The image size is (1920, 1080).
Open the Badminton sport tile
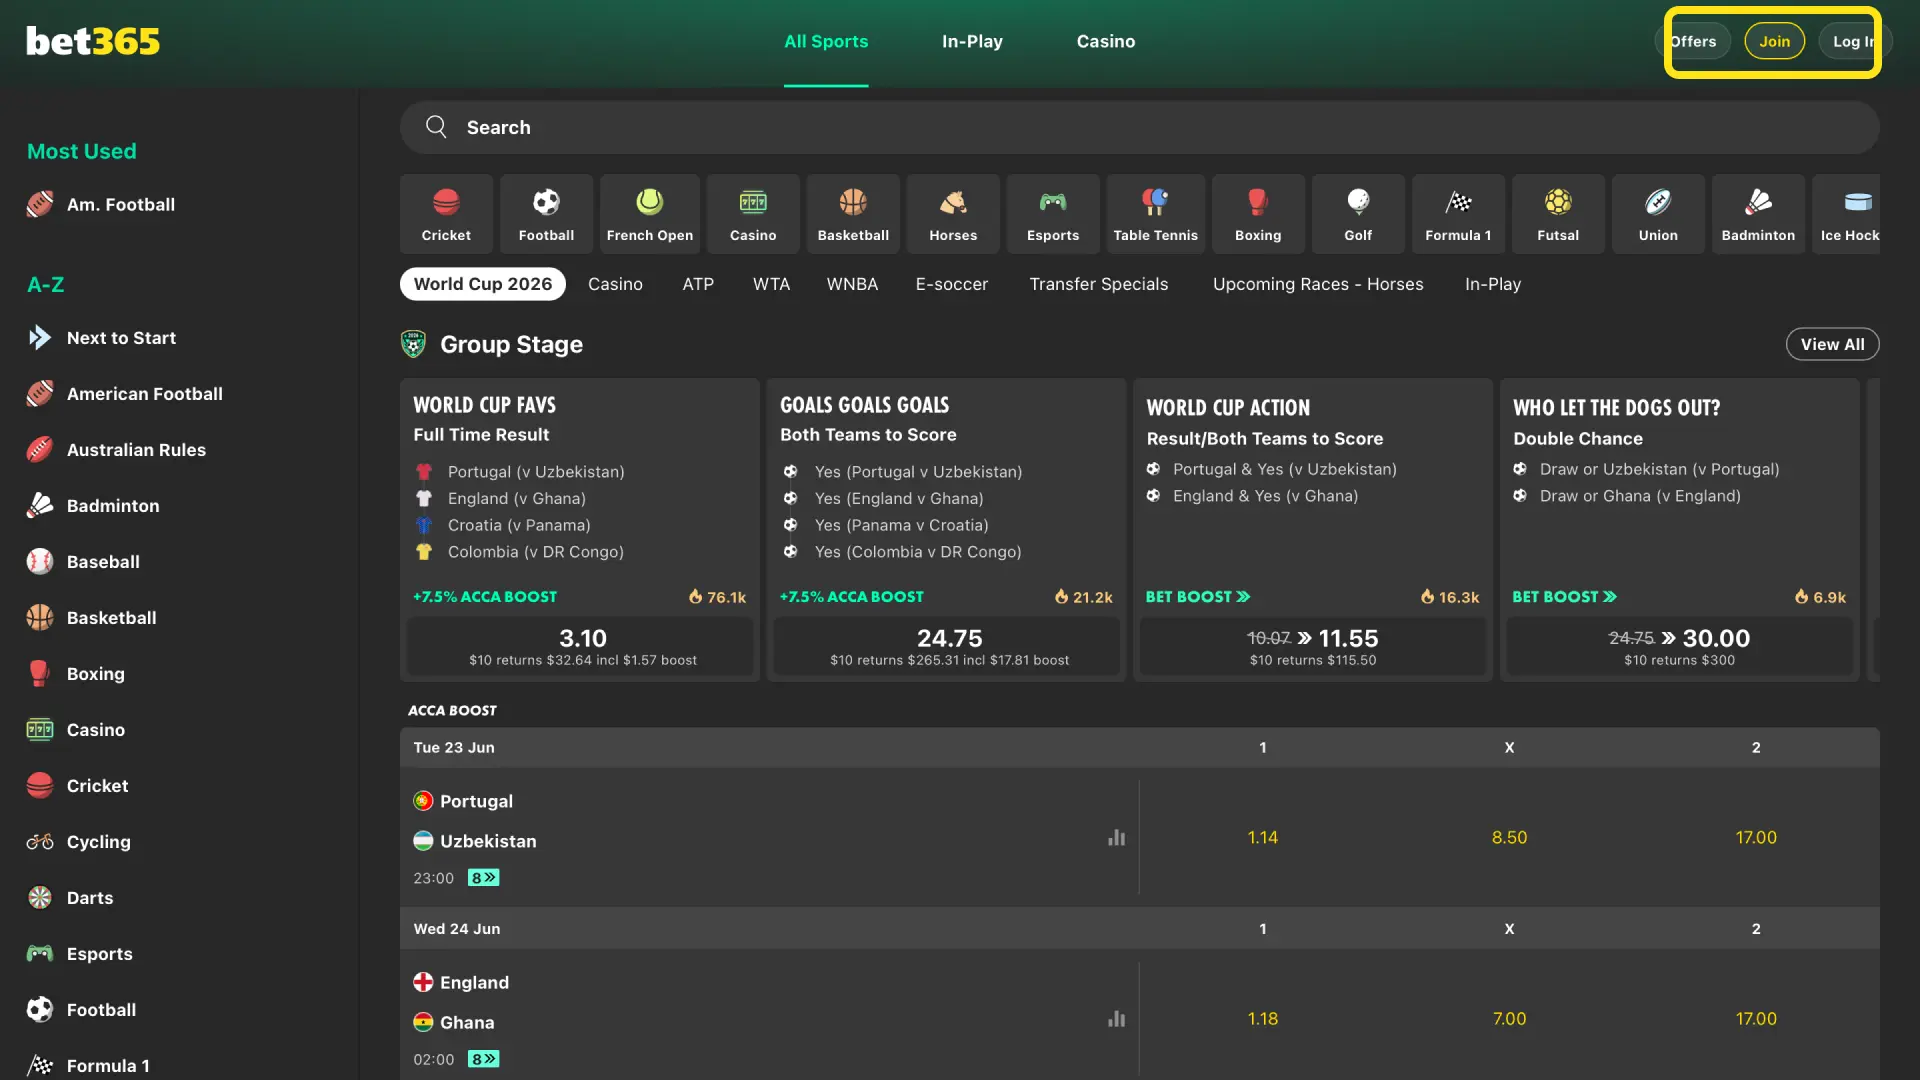tap(1758, 214)
